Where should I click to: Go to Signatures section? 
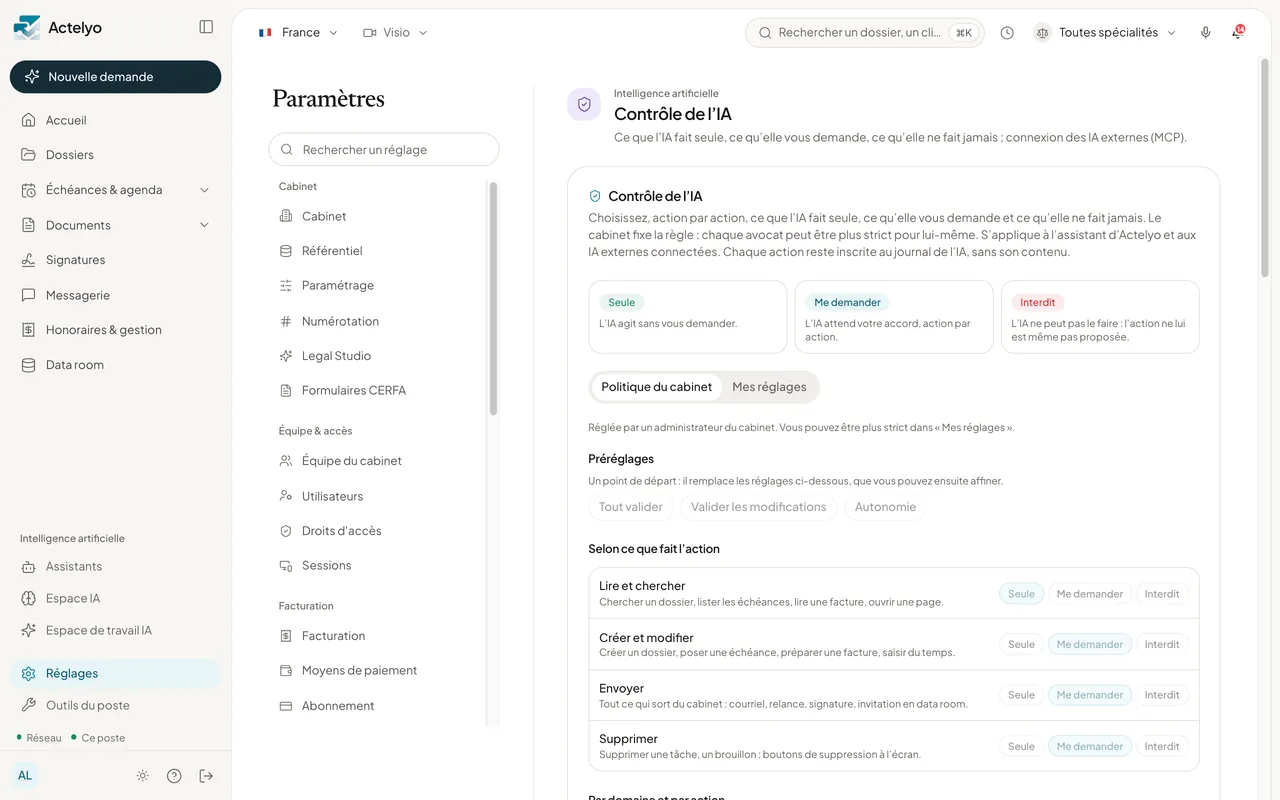pos(116,260)
